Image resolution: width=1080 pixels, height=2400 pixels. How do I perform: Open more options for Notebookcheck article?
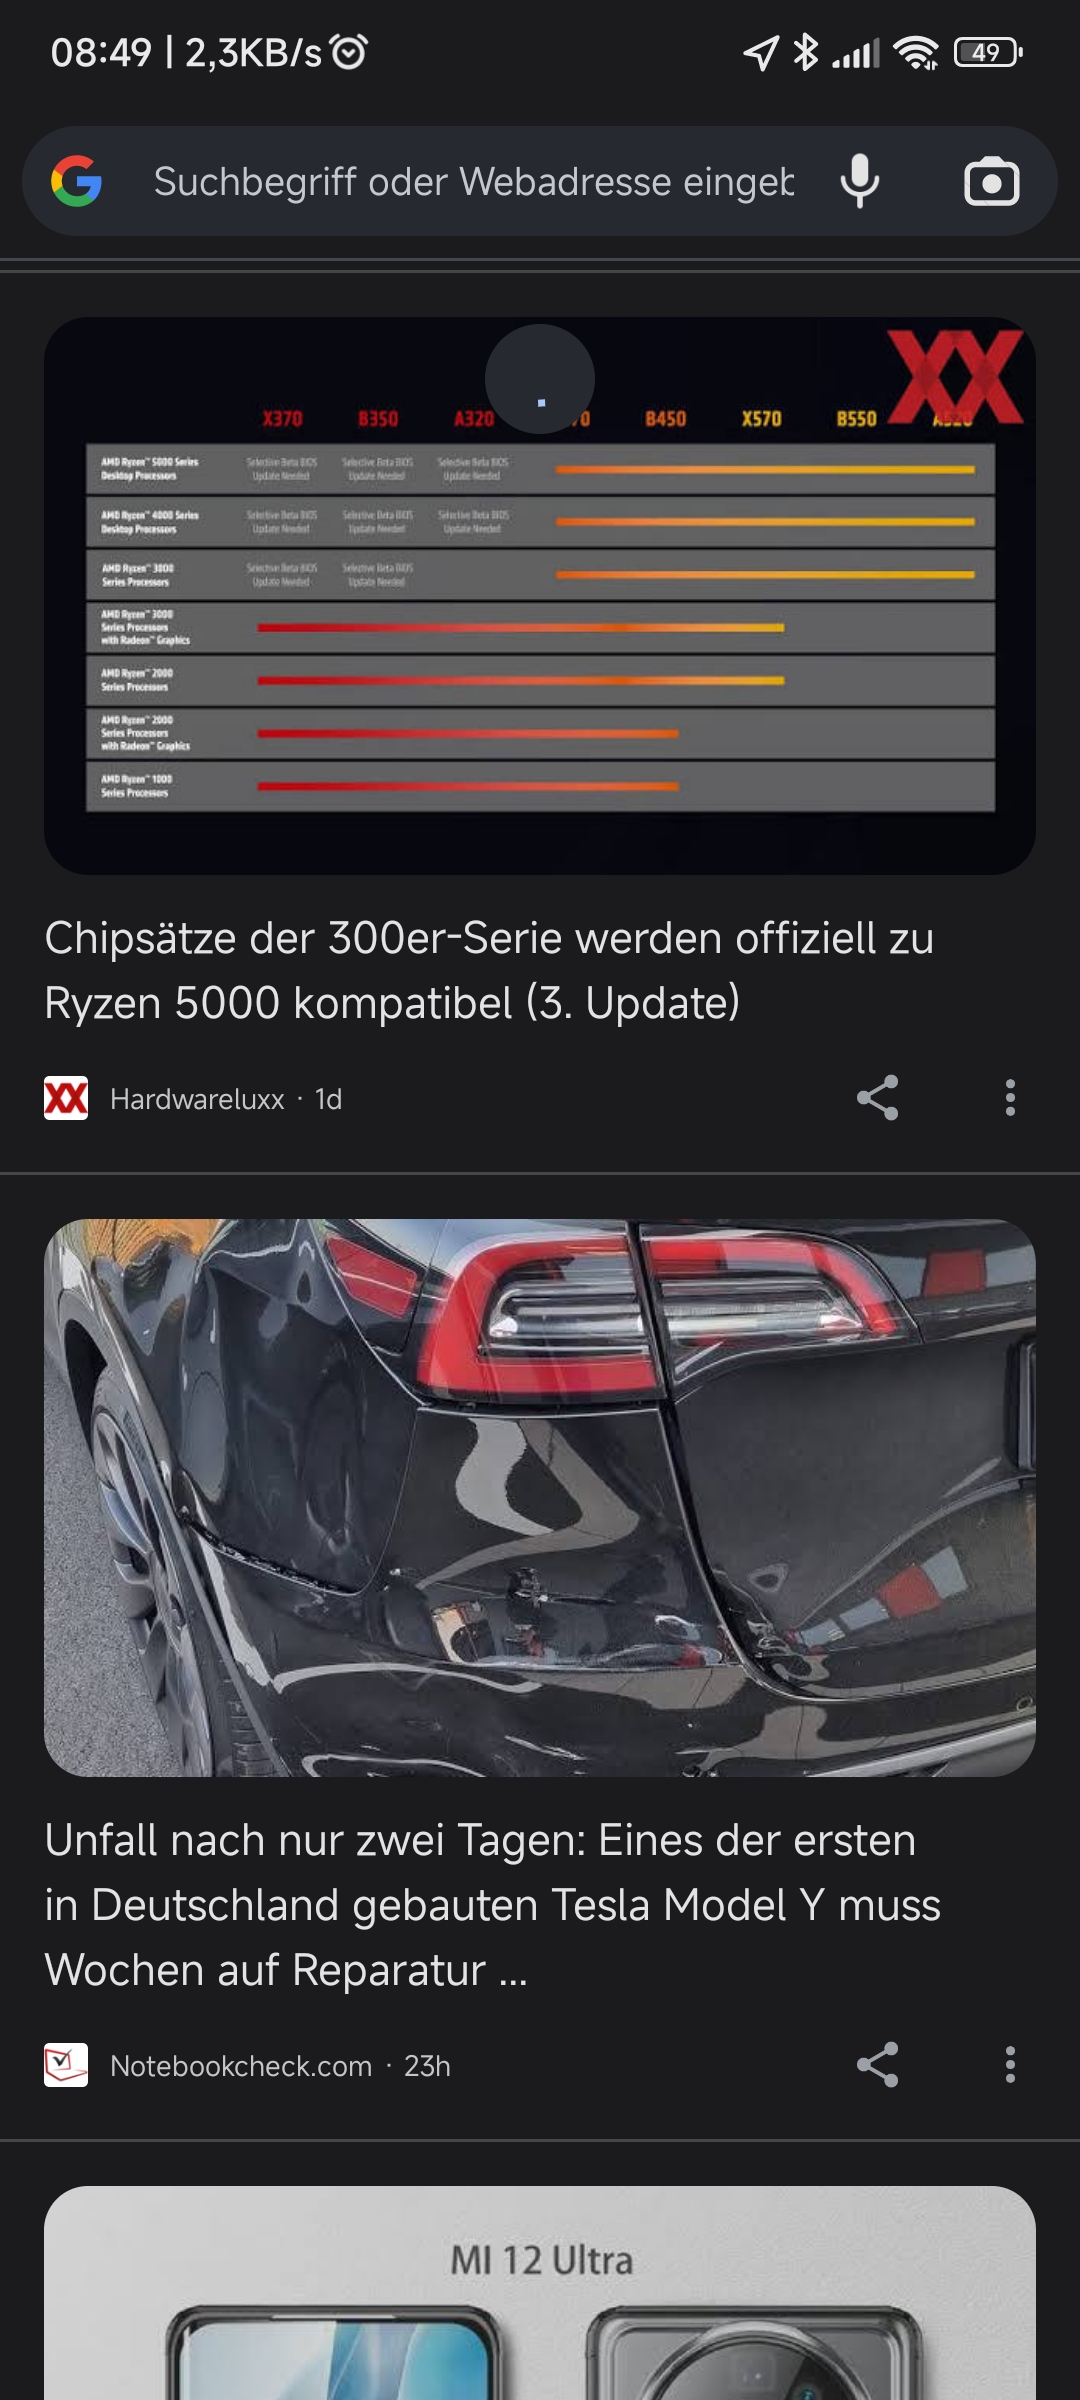point(1010,2065)
